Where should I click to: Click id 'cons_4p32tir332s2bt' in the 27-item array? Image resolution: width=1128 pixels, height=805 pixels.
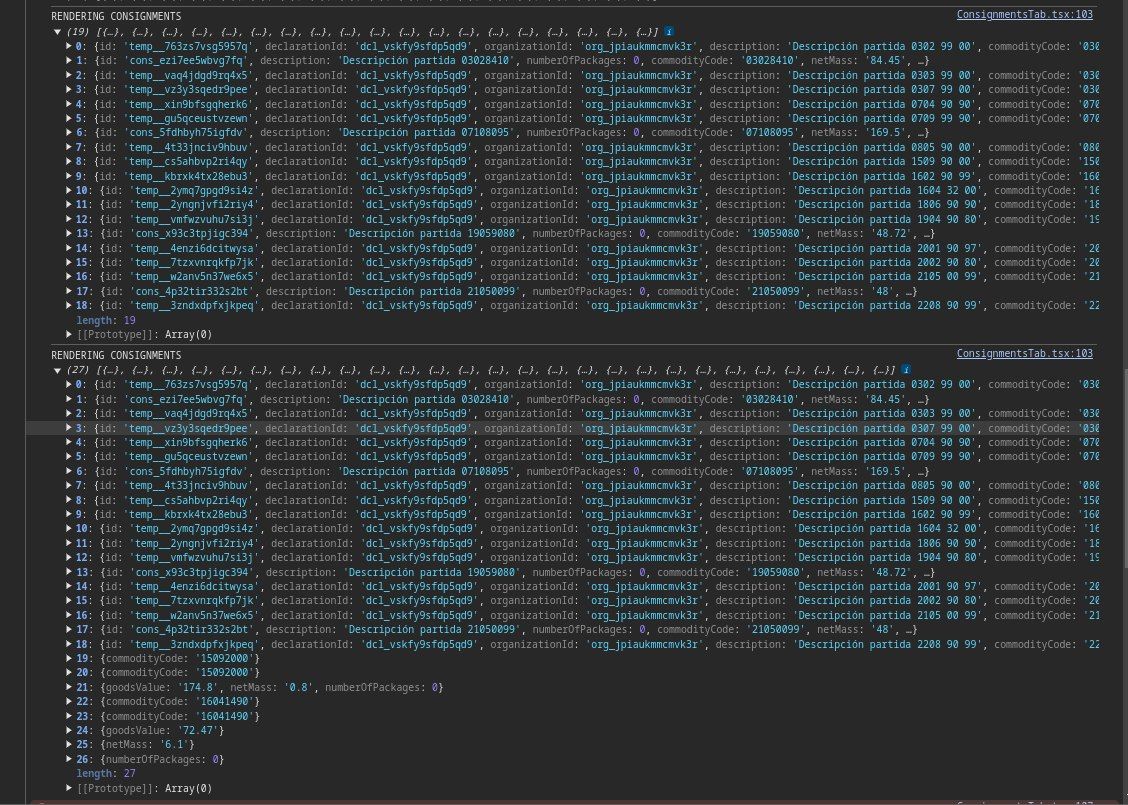point(189,629)
